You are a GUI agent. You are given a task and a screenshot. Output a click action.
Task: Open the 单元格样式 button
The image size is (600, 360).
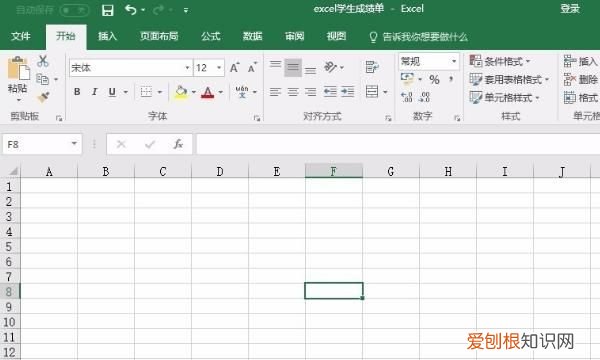click(505, 98)
